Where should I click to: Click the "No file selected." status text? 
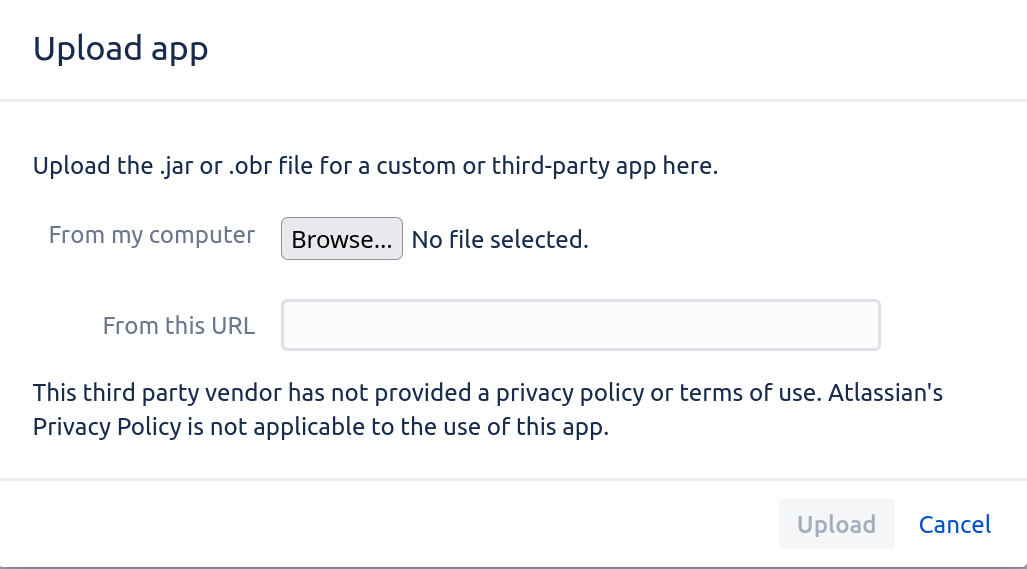point(500,240)
